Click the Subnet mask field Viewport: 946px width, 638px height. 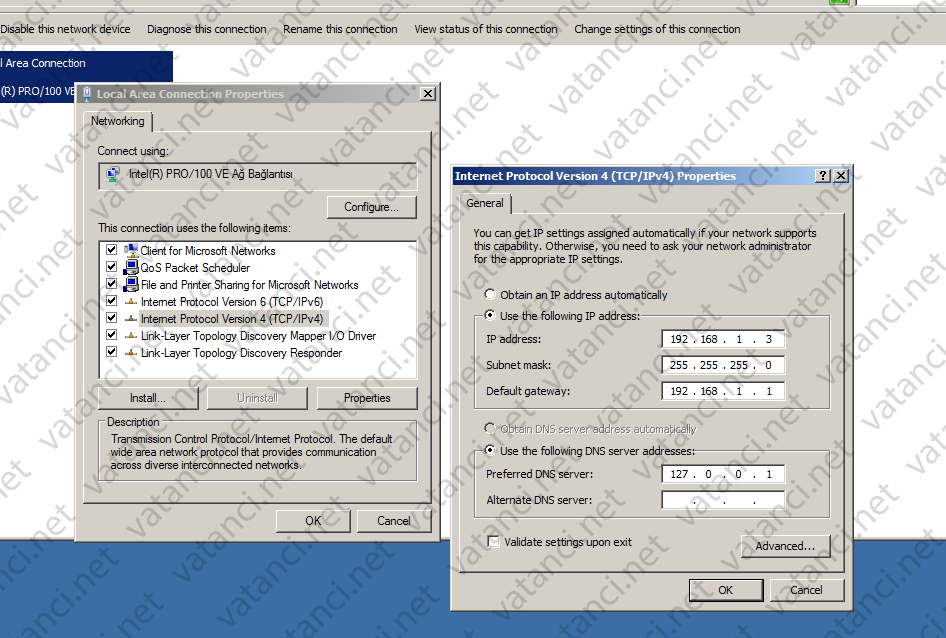(722, 365)
